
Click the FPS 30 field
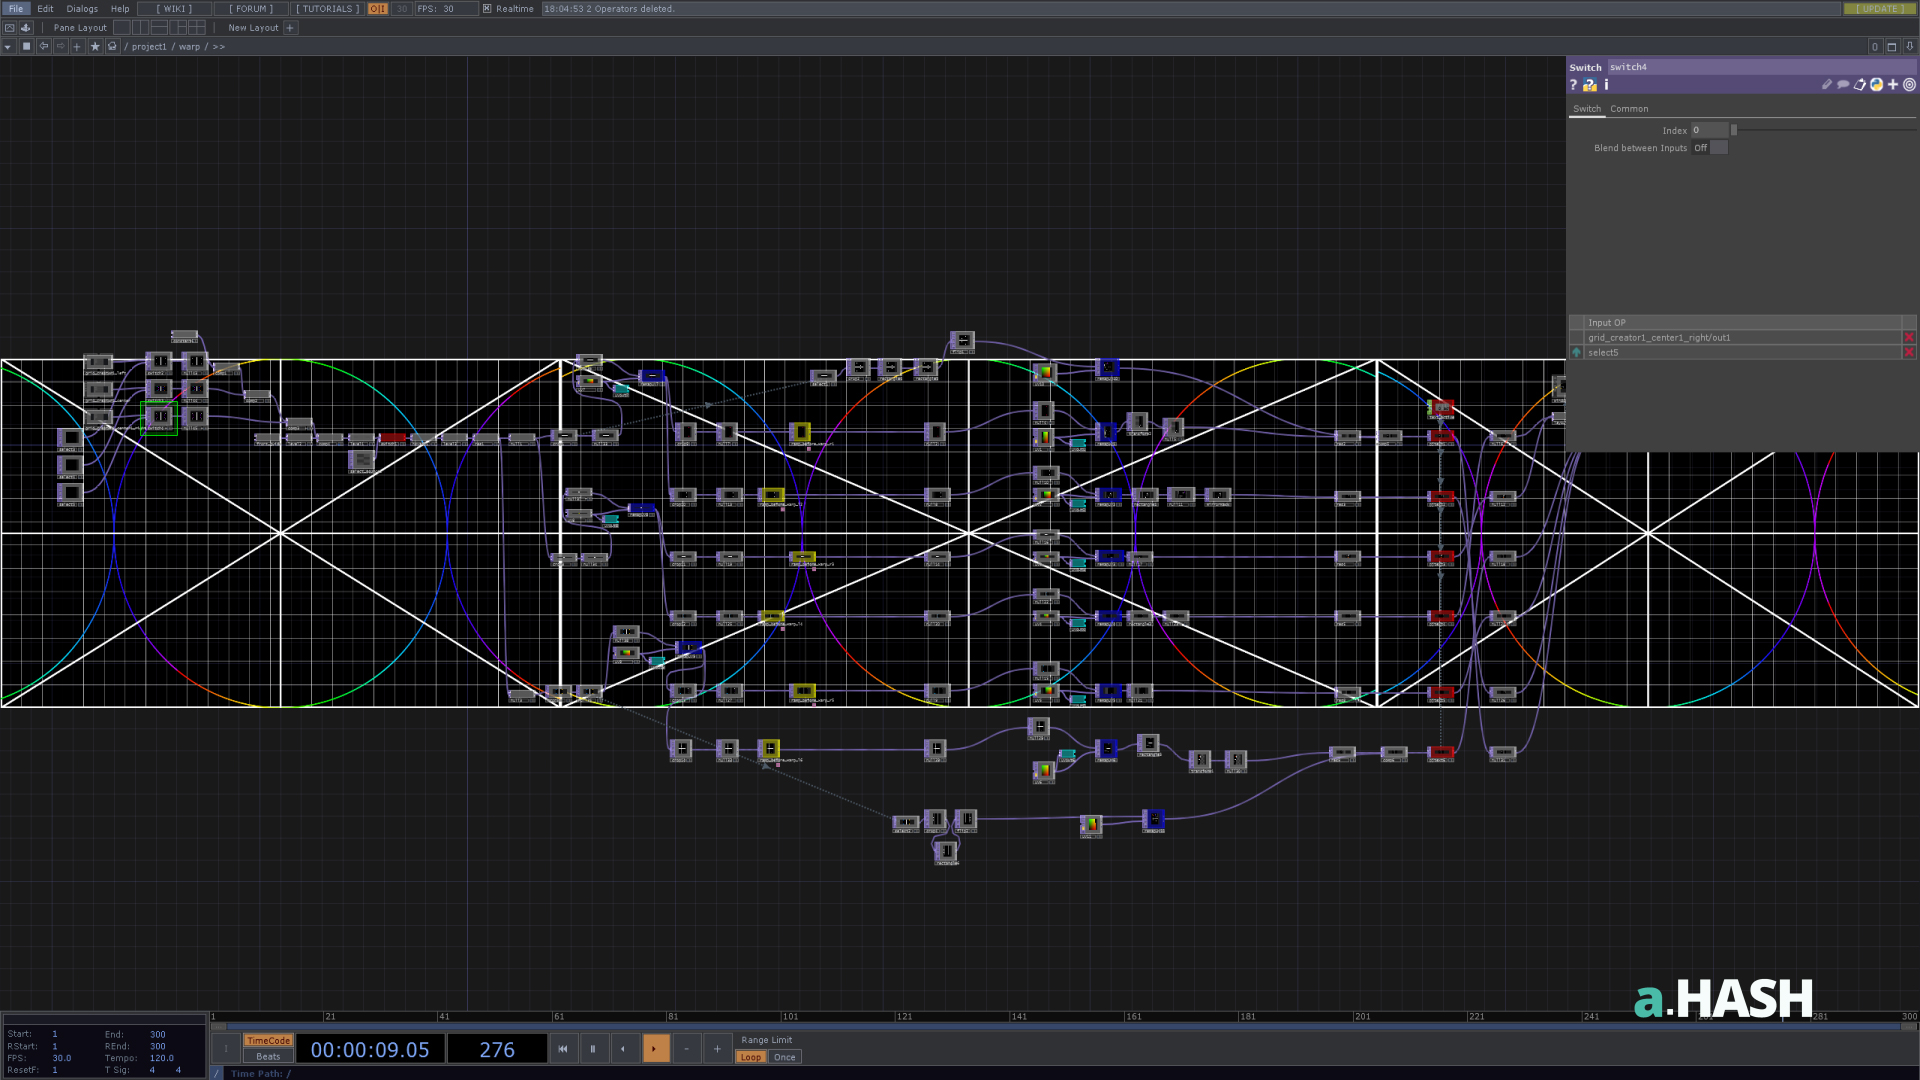(446, 8)
